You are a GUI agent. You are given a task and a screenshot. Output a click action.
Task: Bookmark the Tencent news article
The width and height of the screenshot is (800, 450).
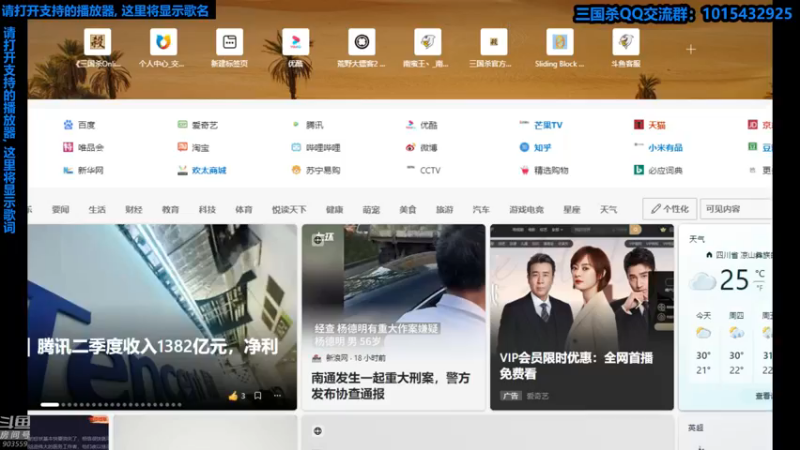[258, 395]
